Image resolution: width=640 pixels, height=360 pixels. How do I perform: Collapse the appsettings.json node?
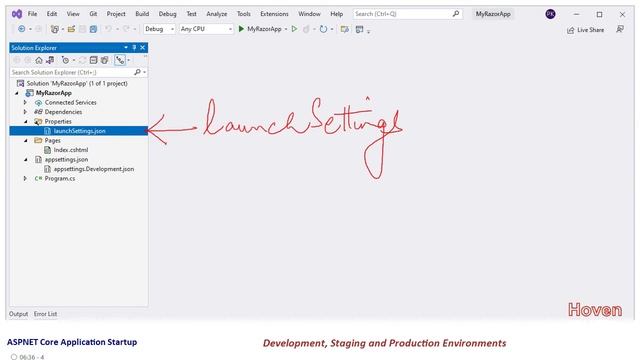(26, 160)
